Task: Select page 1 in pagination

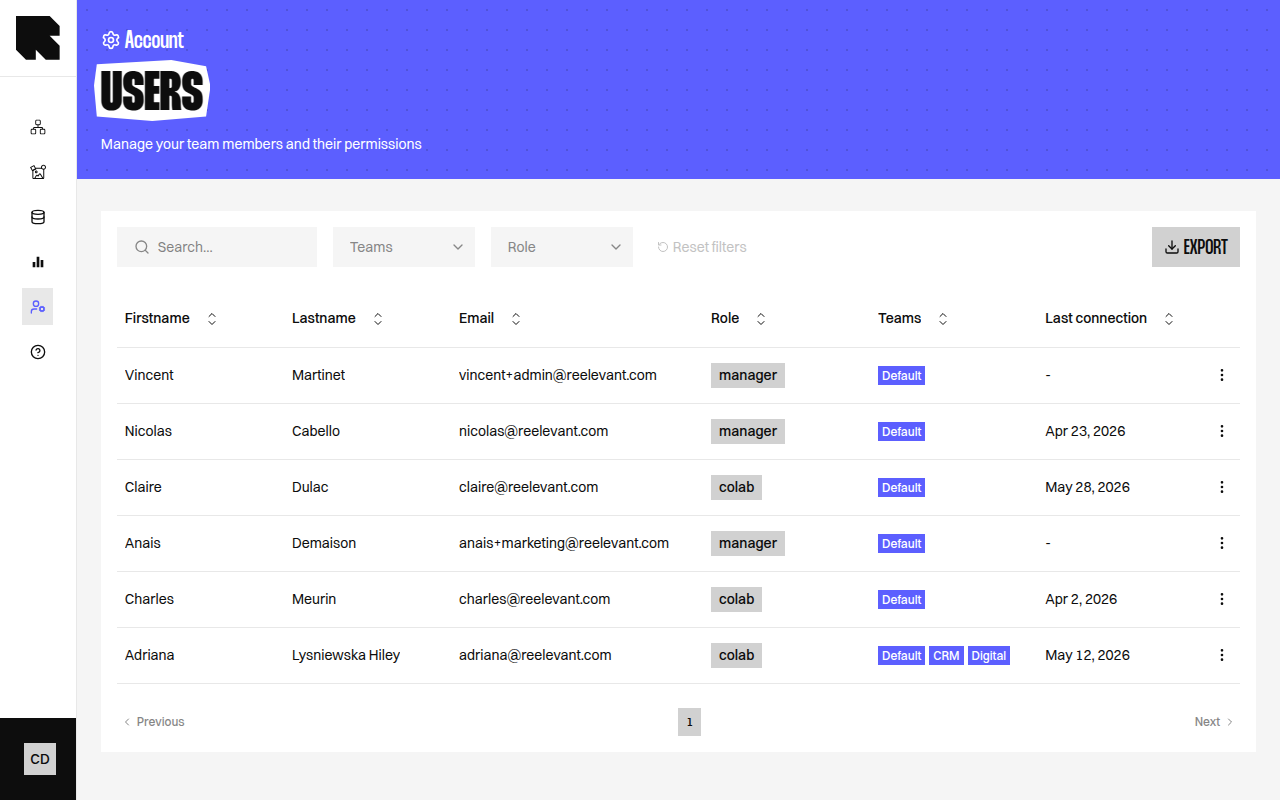Action: pos(689,722)
